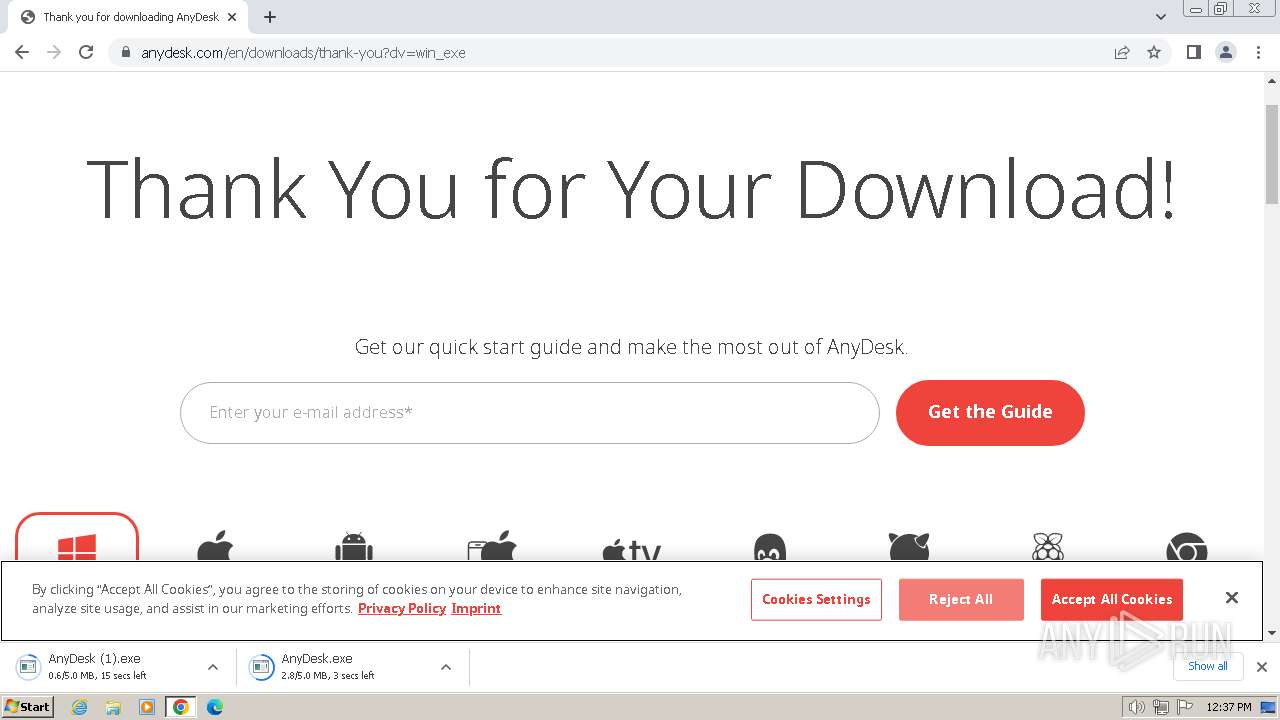Select the Chrome OS platform icon
Image resolution: width=1280 pixels, height=720 pixels.
point(1186,546)
